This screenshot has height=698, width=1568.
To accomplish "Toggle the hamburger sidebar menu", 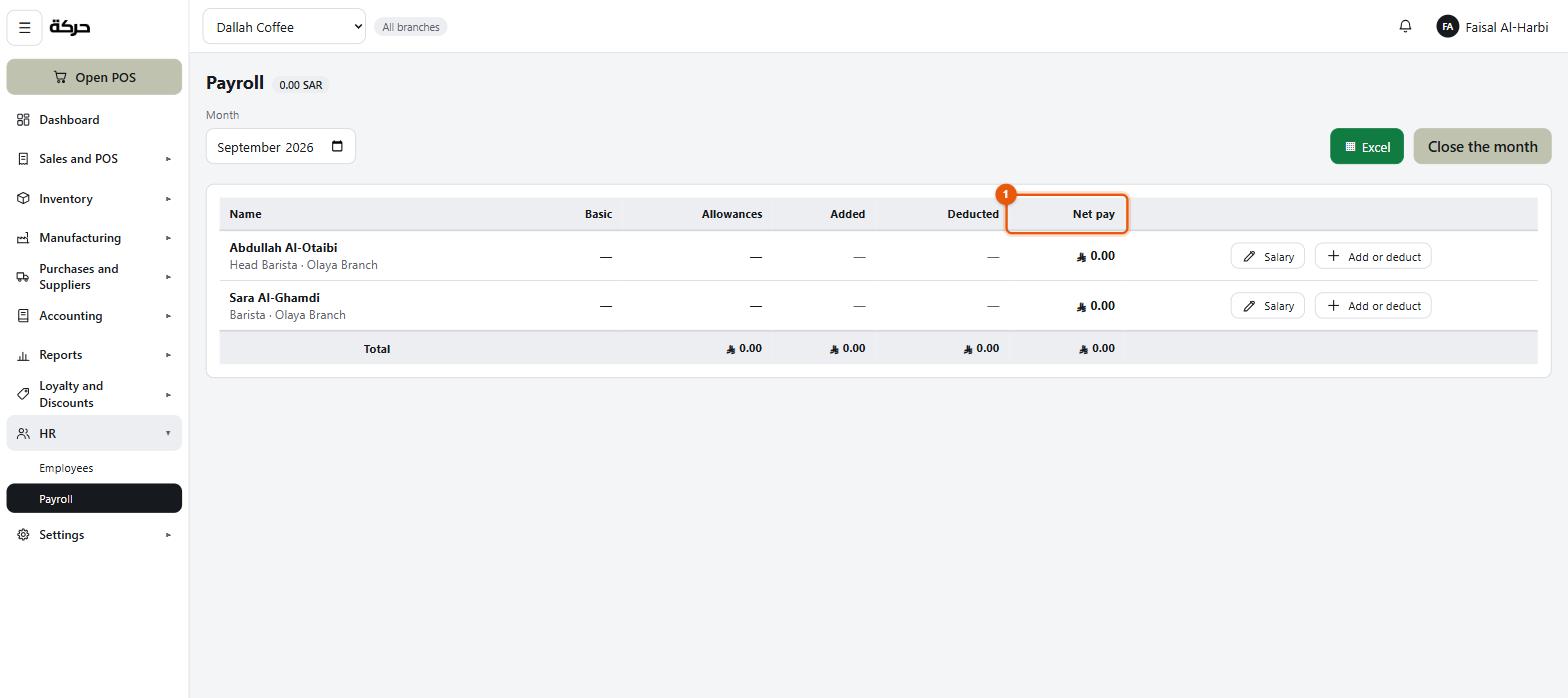I will (x=25, y=27).
